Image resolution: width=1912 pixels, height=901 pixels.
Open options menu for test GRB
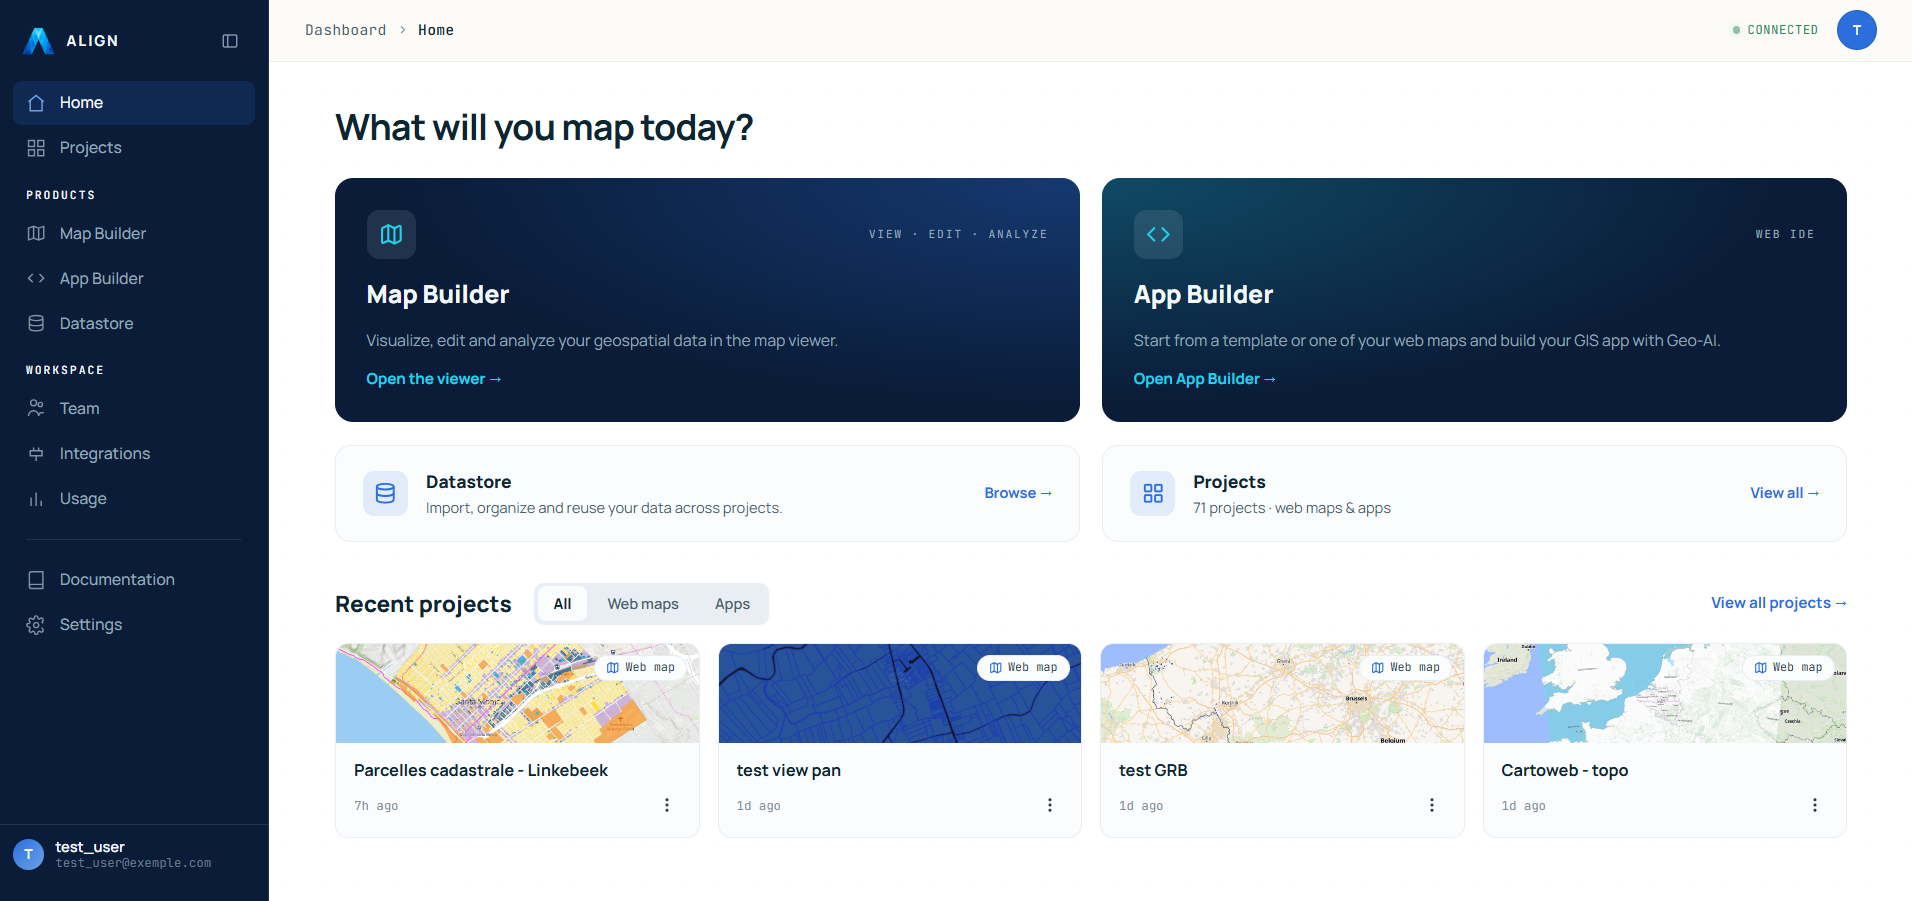tap(1432, 805)
